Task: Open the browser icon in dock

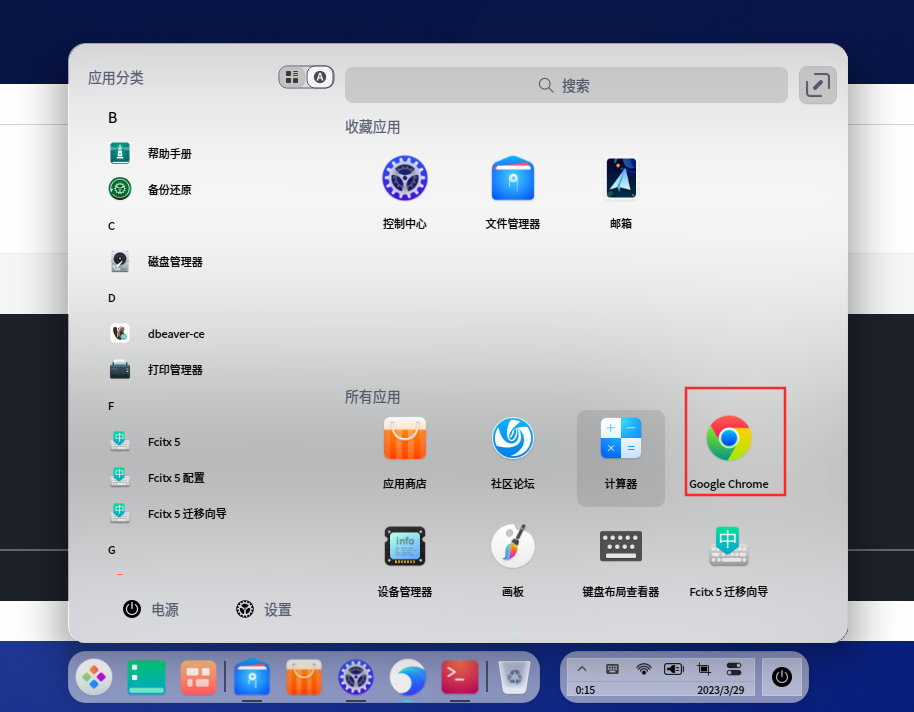Action: click(408, 677)
